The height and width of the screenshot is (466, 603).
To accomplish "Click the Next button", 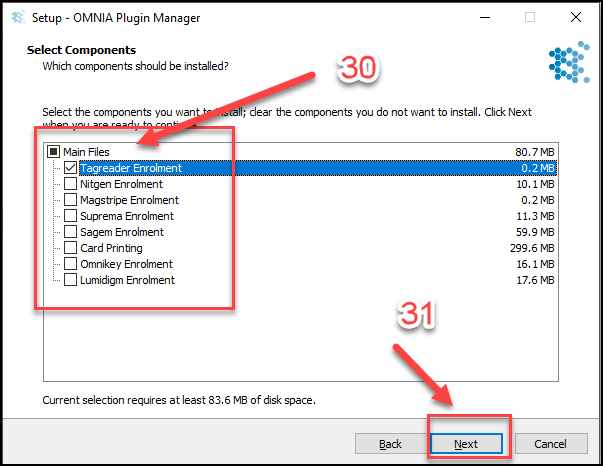I will point(466,444).
